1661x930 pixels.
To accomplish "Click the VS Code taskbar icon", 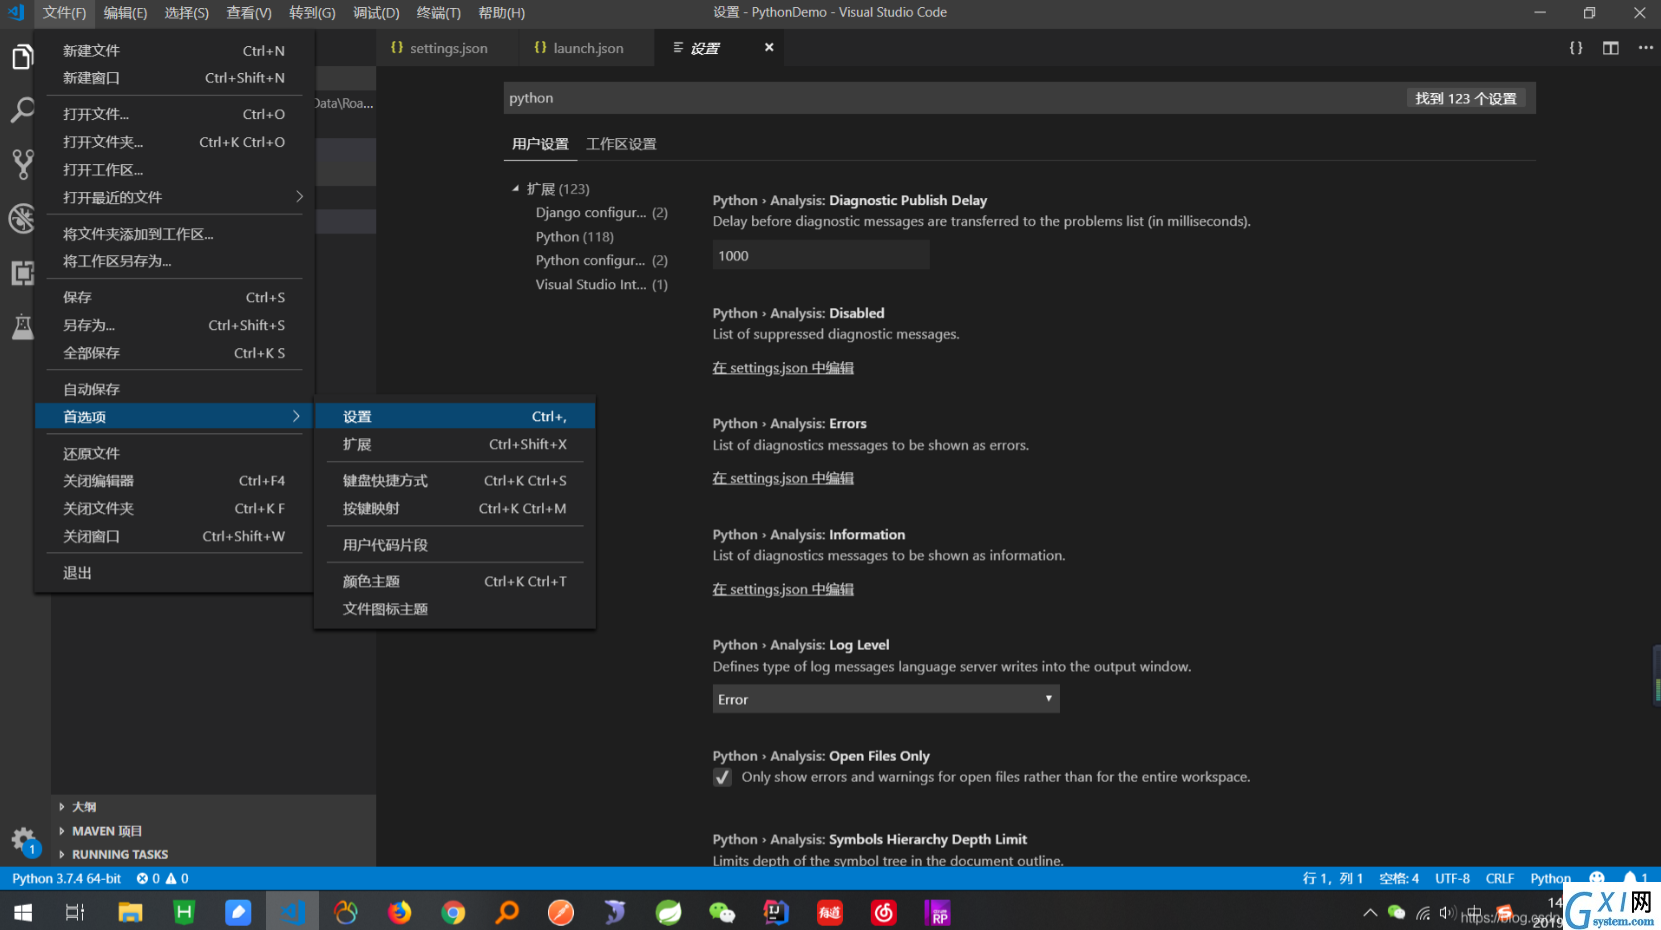I will [292, 912].
